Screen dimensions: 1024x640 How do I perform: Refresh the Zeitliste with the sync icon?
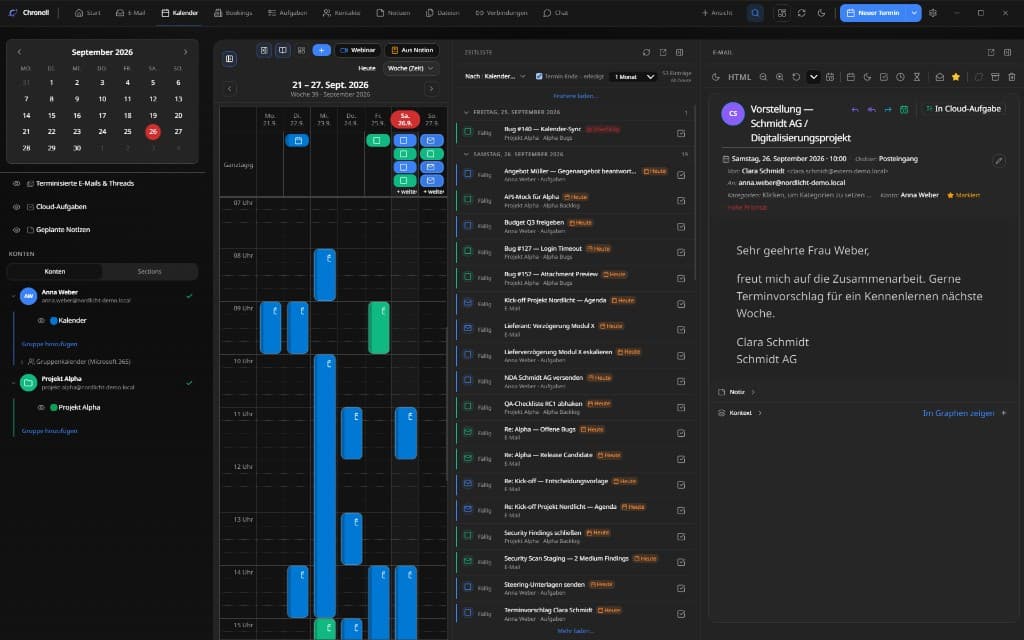click(x=646, y=52)
